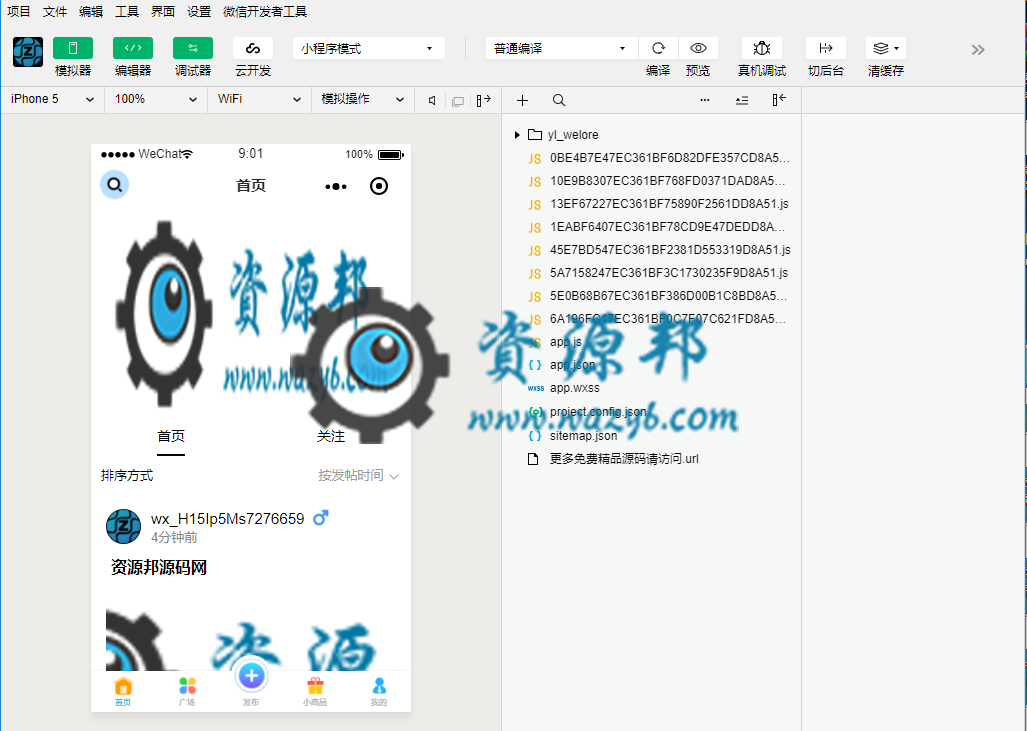This screenshot has width=1027, height=731.
Task: Open the 编辑 menu
Action: pos(91,11)
